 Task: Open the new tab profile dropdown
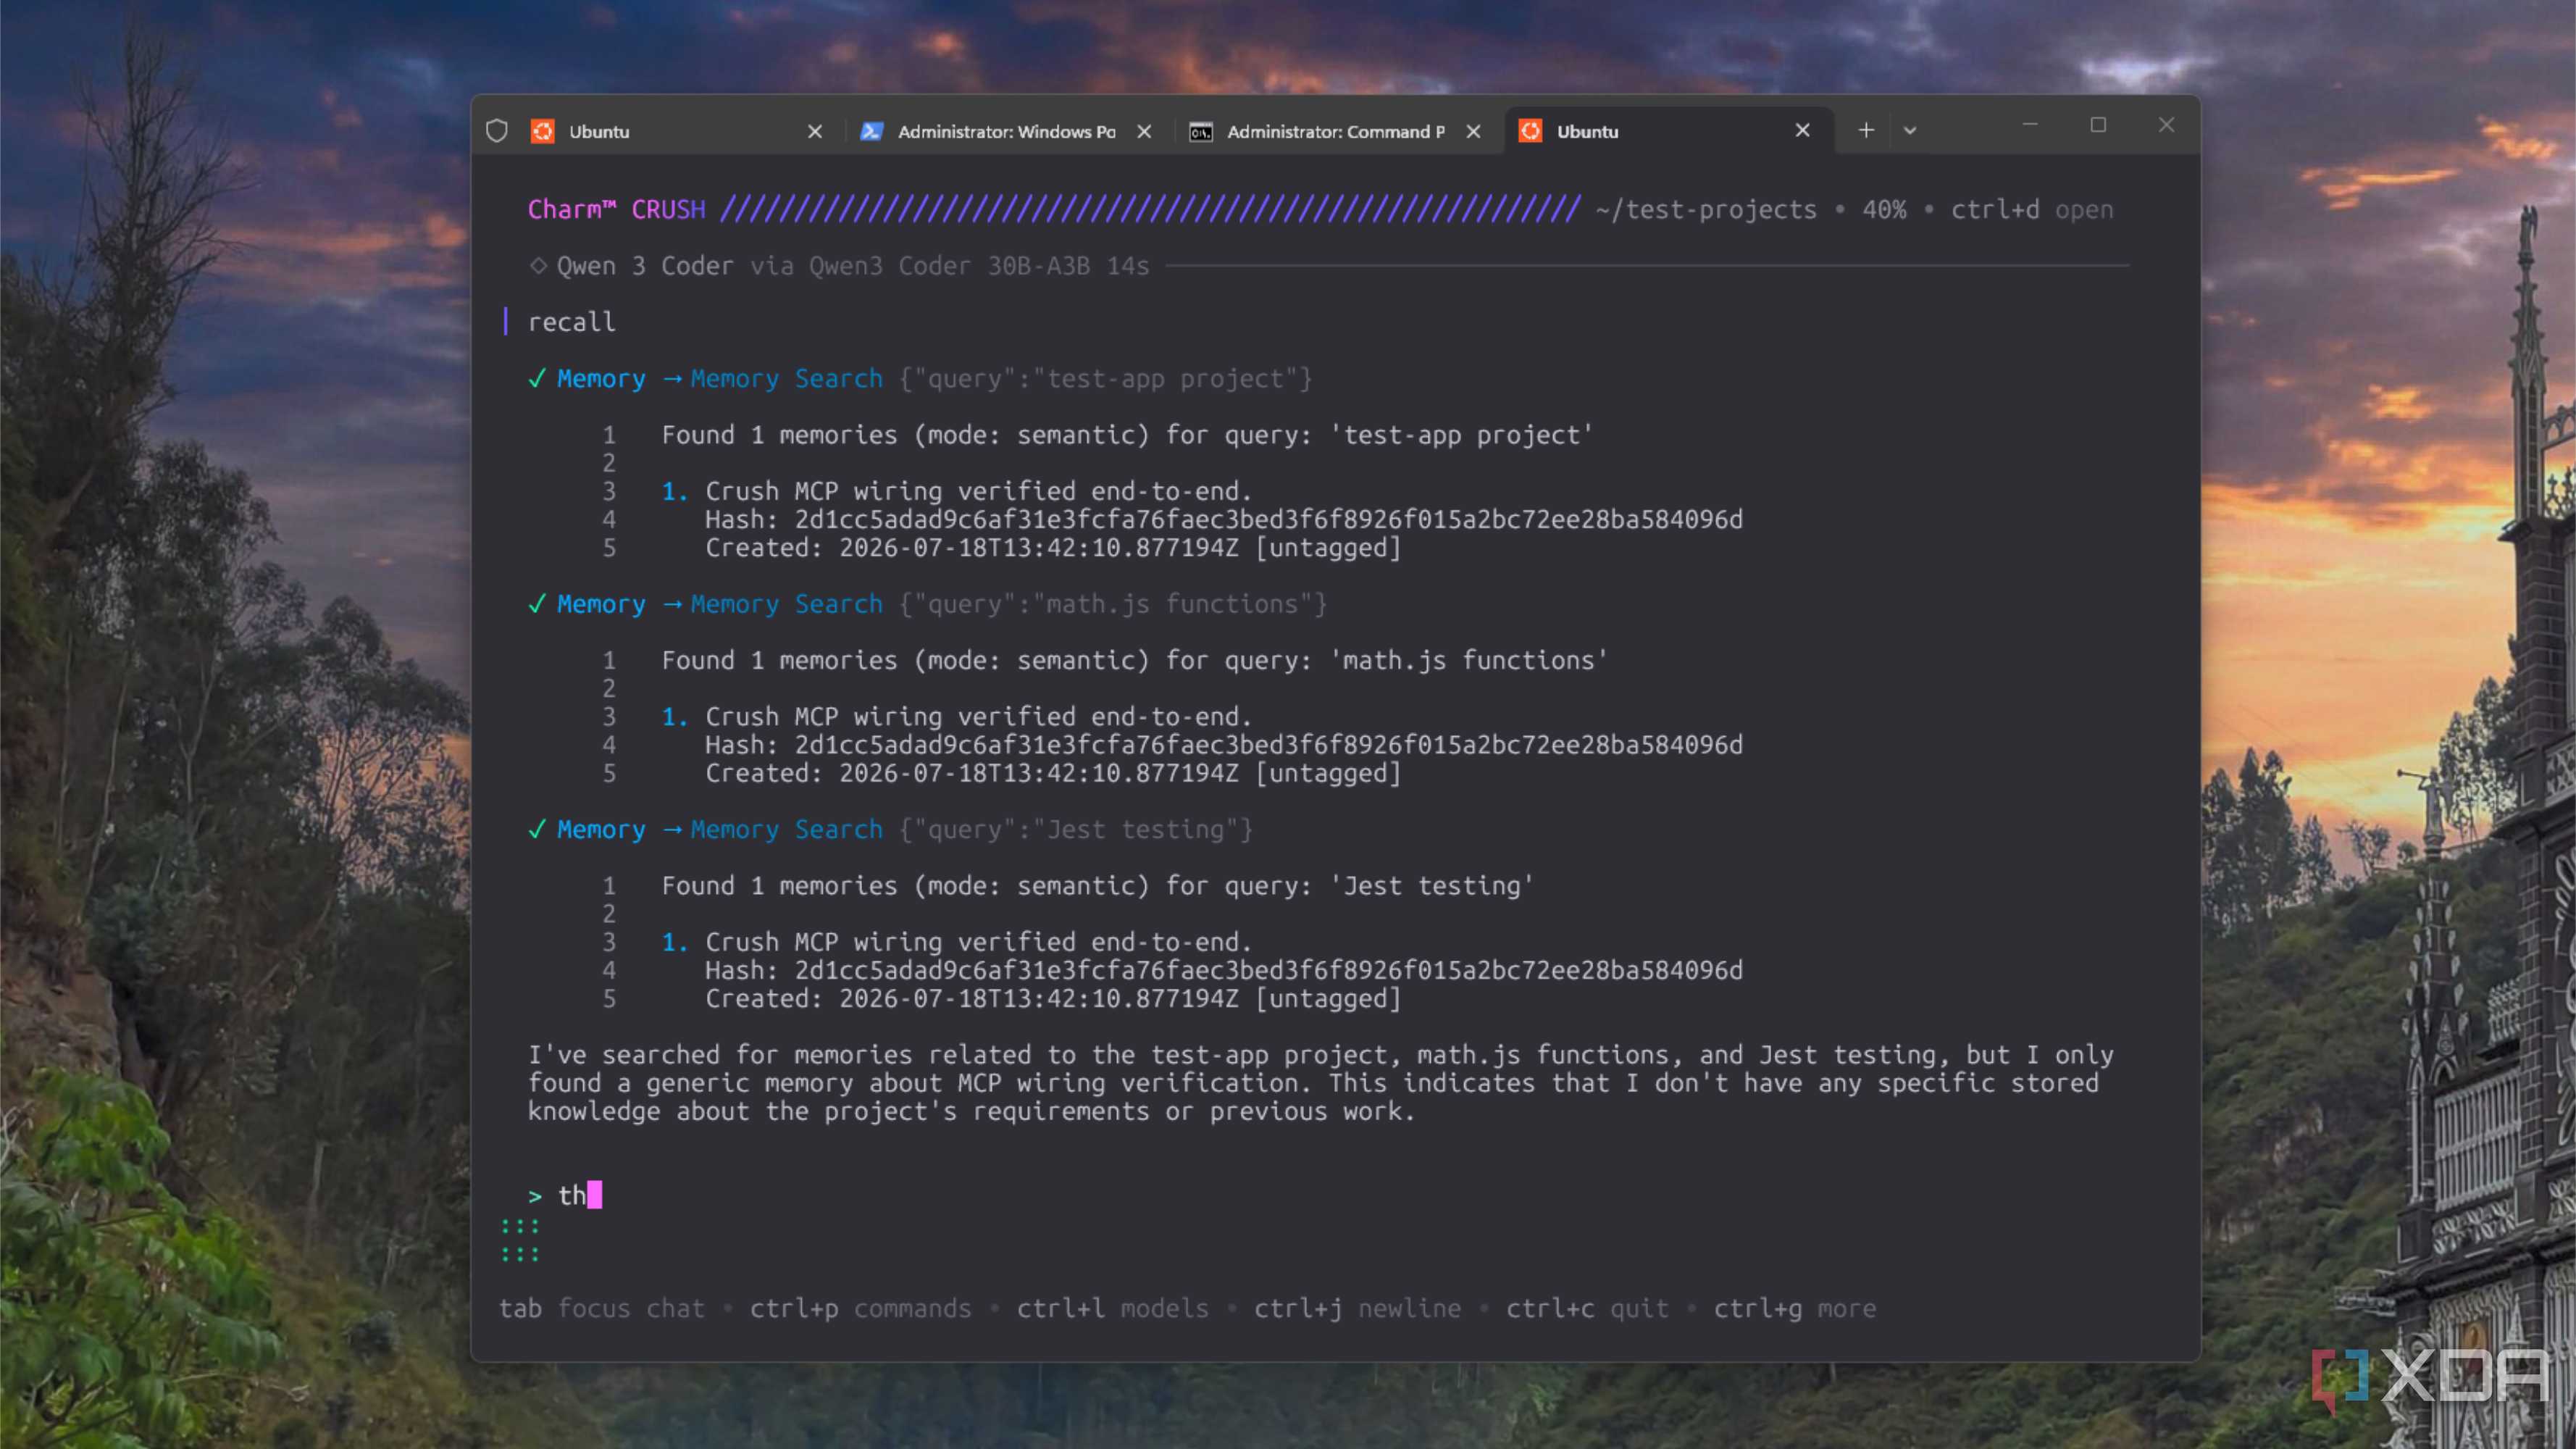click(x=1910, y=131)
